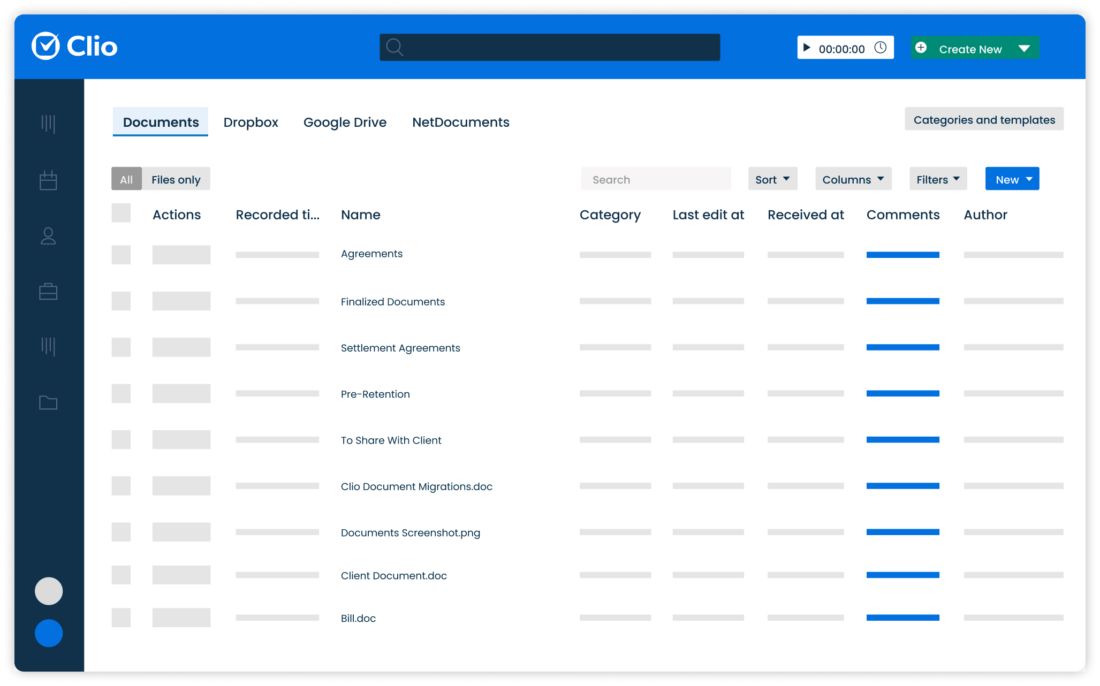Start the timer with the play icon
Screen dimensions: 1100x686
tap(807, 47)
